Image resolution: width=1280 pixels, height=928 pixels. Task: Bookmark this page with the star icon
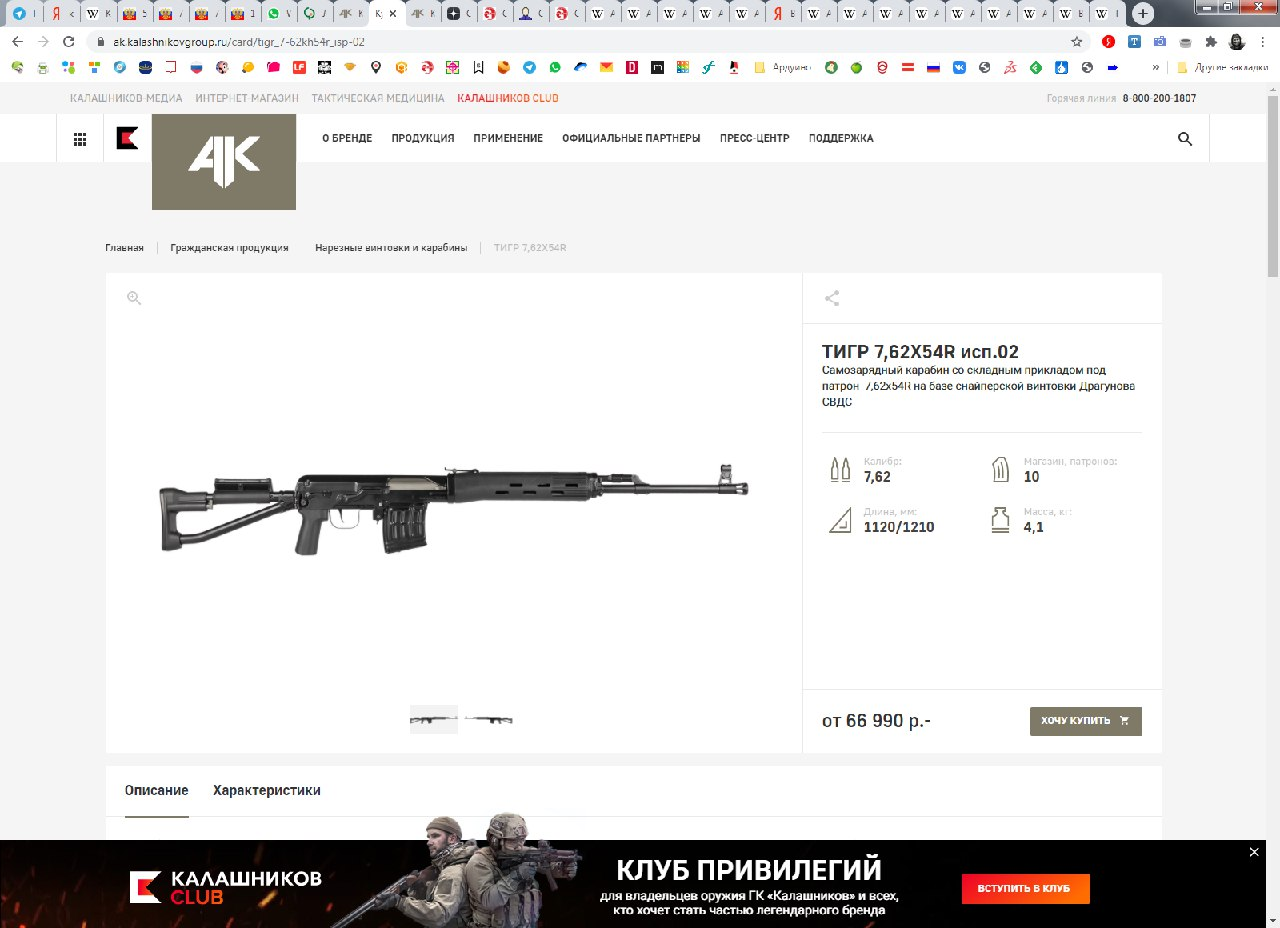click(x=1076, y=42)
